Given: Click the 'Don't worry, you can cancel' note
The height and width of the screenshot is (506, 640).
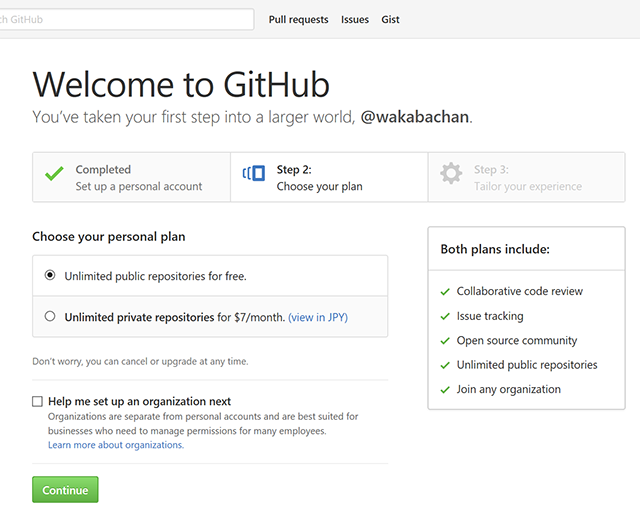Looking at the screenshot, I should [x=140, y=362].
